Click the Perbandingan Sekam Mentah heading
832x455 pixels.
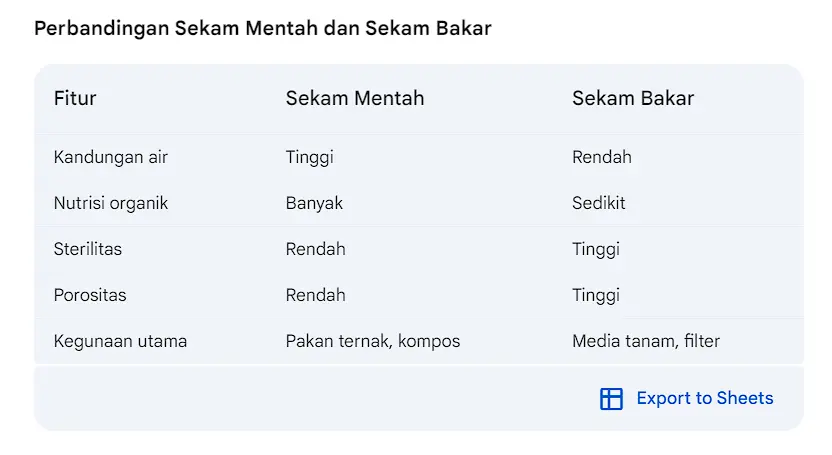point(263,28)
